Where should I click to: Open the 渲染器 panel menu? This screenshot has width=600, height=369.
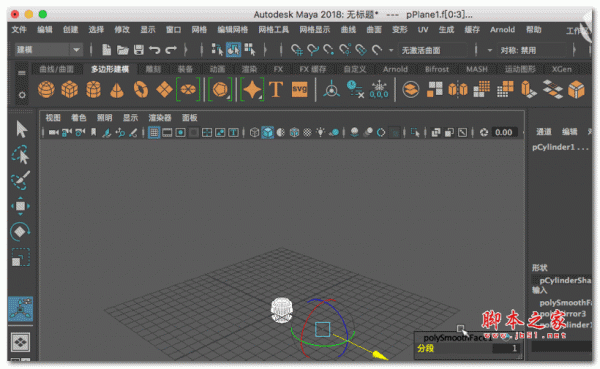pyautogui.click(x=160, y=118)
